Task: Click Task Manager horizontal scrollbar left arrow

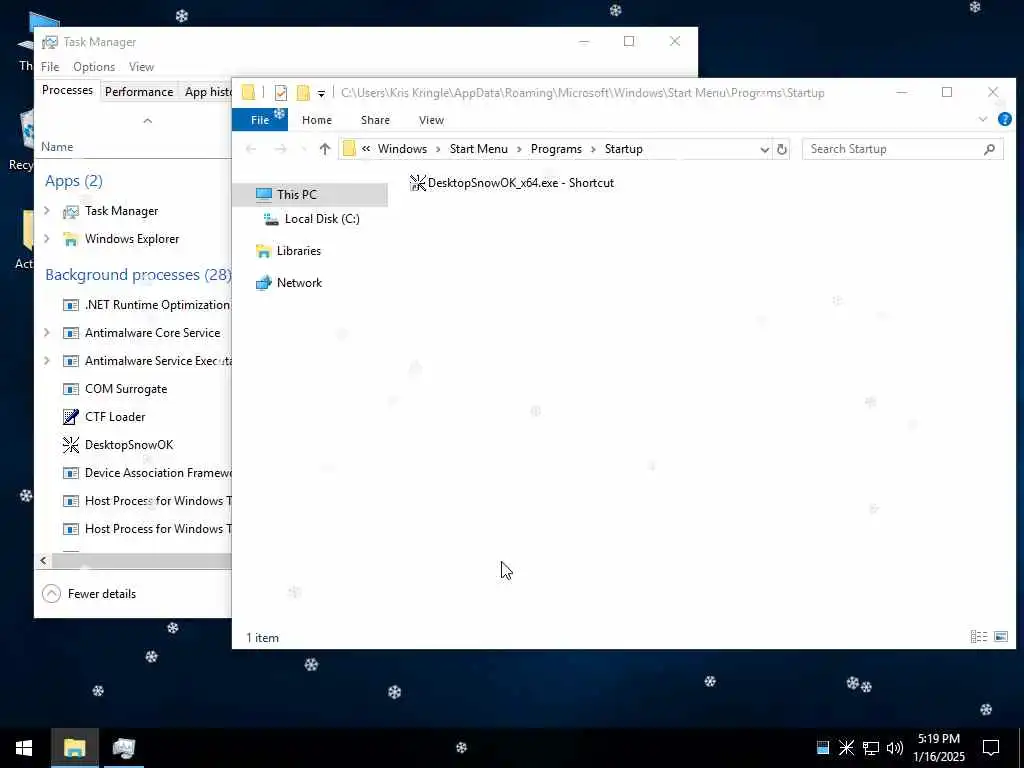Action: [43, 560]
